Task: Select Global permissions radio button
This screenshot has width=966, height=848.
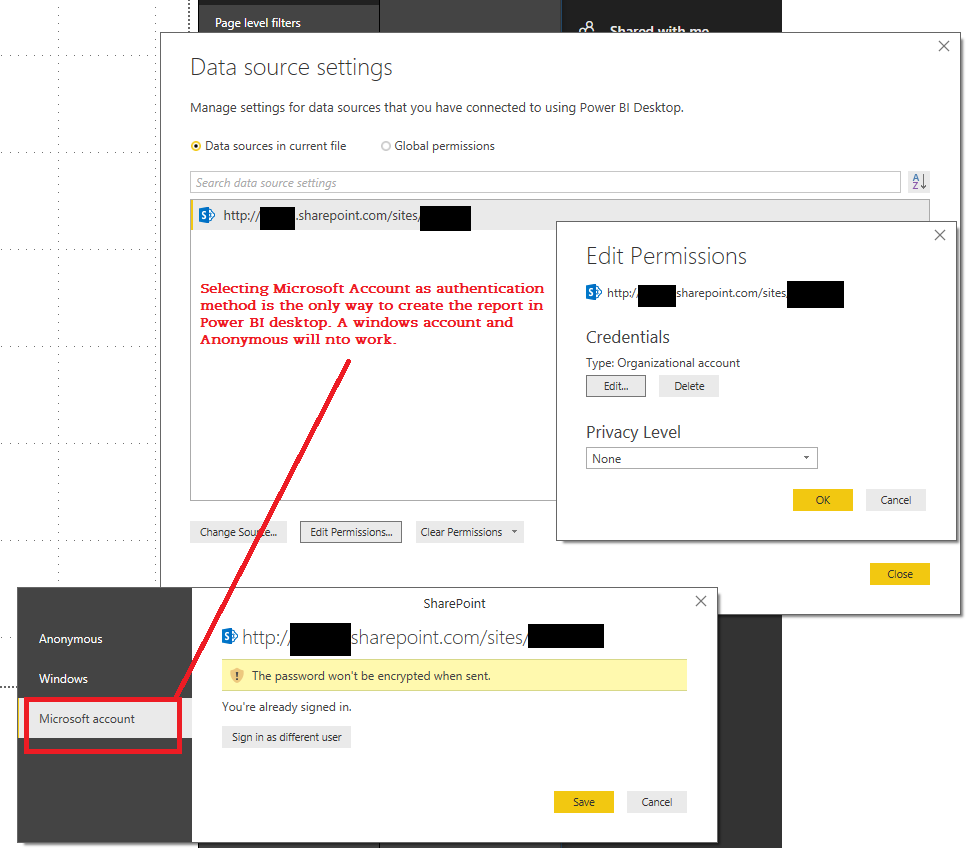Action: (x=386, y=146)
